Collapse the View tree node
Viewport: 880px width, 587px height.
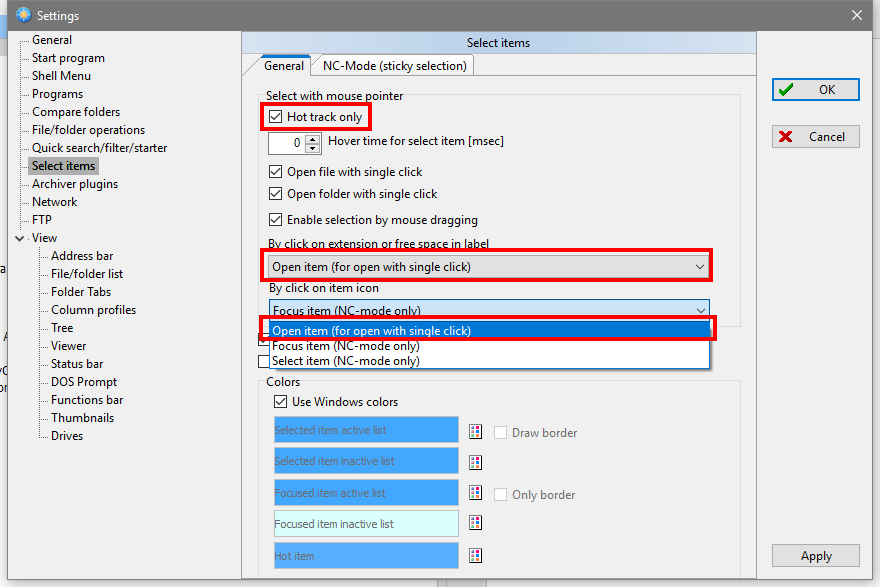(x=20, y=238)
